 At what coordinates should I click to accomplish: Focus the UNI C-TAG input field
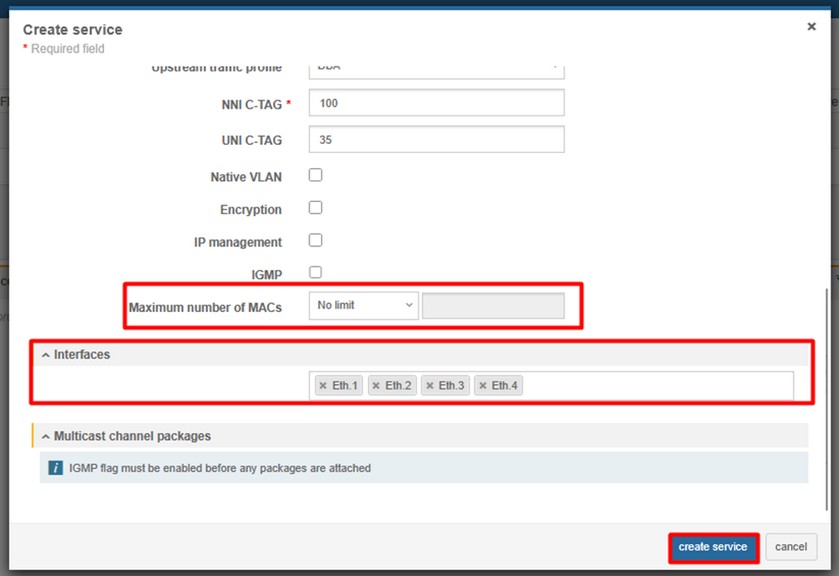[x=436, y=140]
